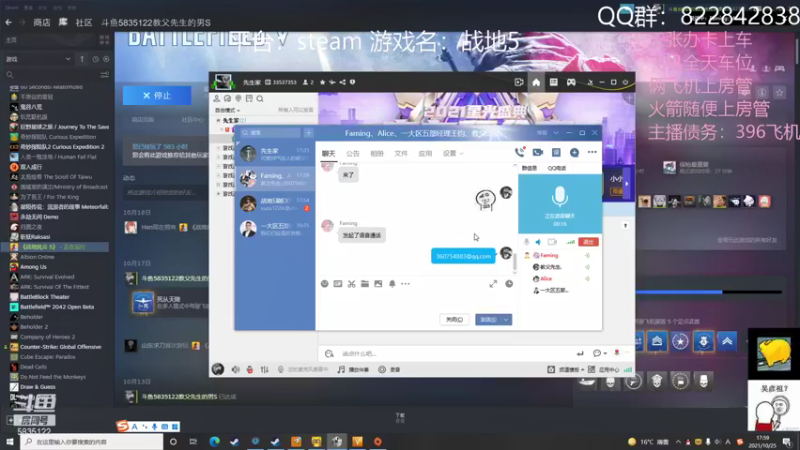
Task: Go back with the Steam back arrow
Action: (x=8, y=22)
